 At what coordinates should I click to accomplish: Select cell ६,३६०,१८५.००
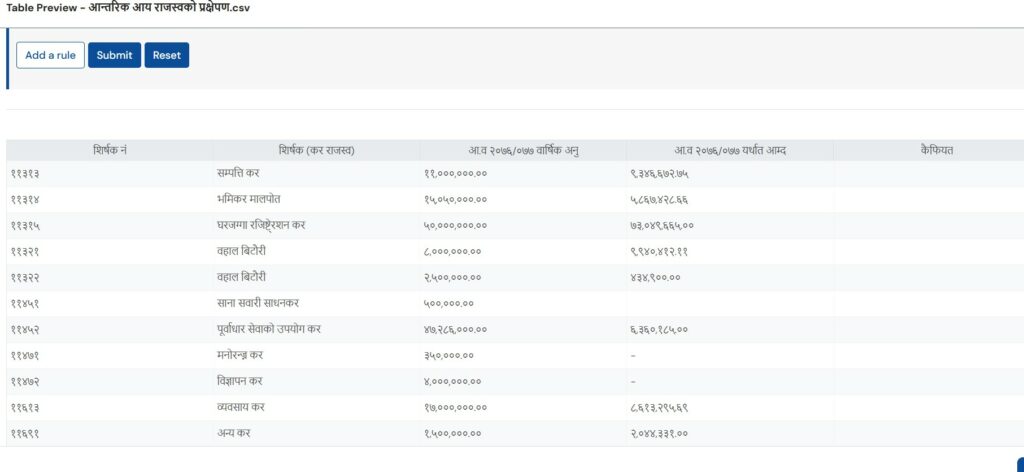(x=729, y=330)
